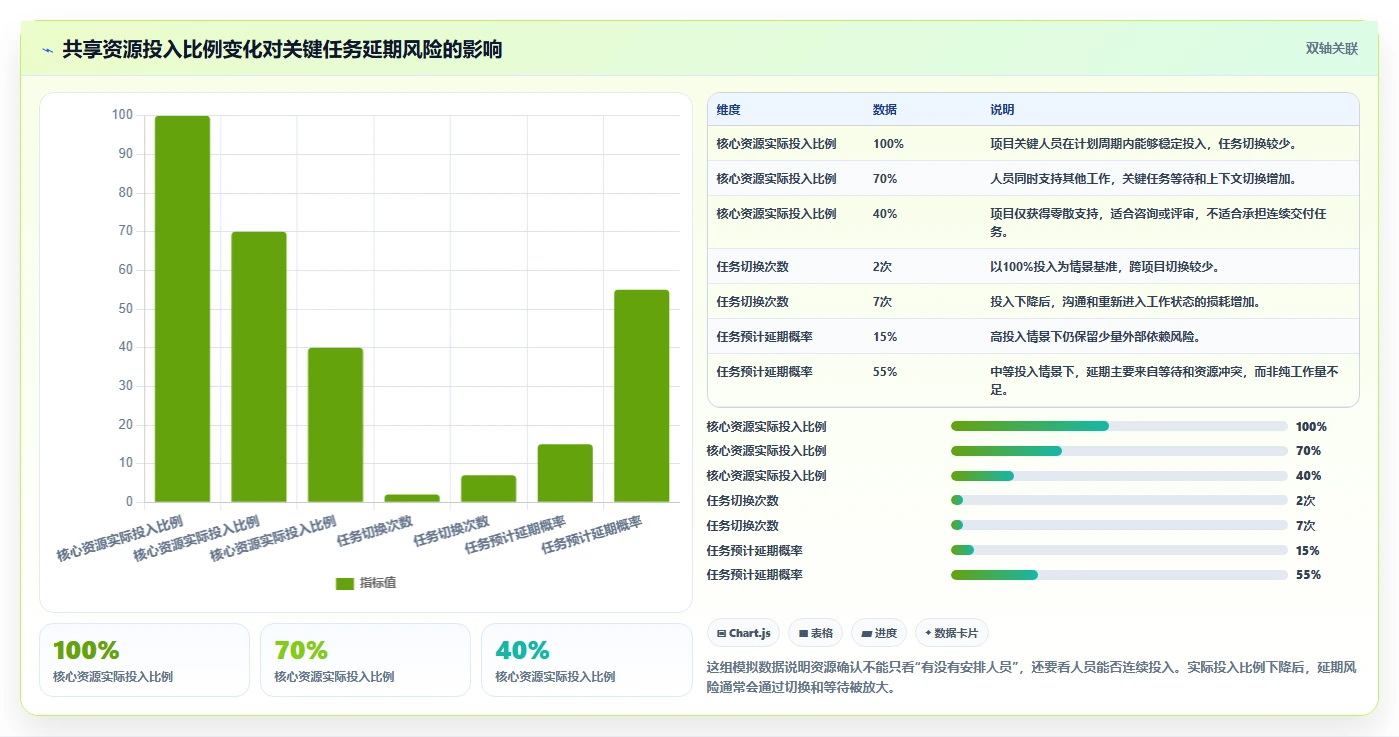Click the description starting 项目关键人员在计划周期内
Viewport: 1399px width, 737px height.
click(x=1143, y=144)
